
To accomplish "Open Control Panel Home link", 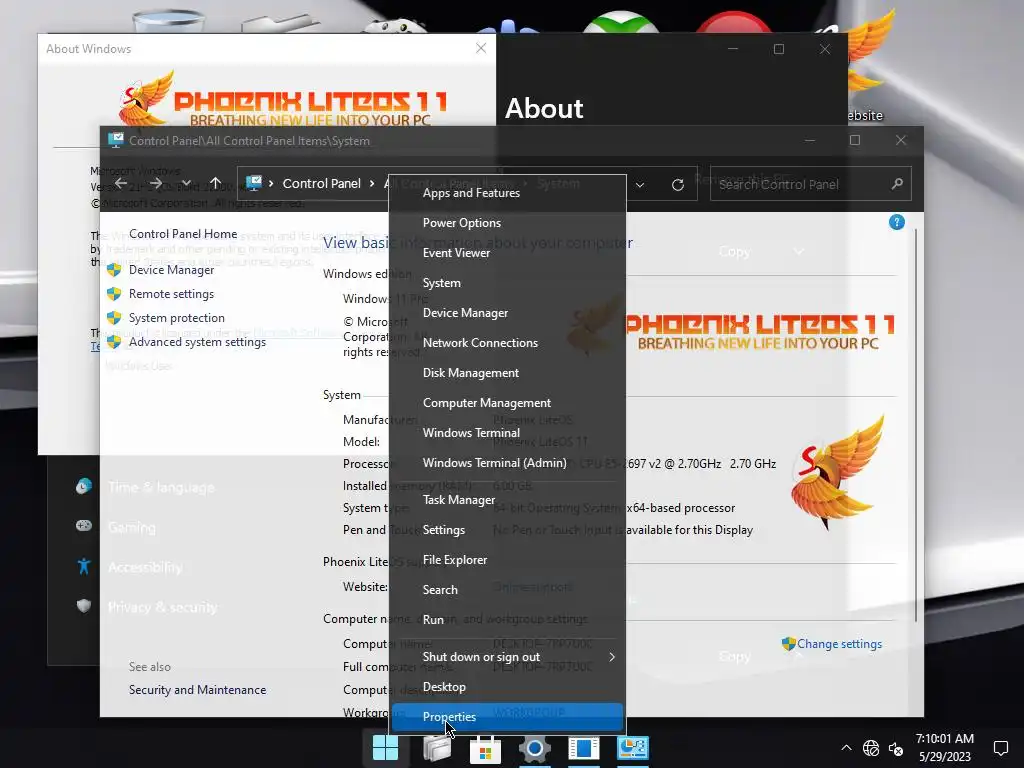I will click(x=183, y=234).
